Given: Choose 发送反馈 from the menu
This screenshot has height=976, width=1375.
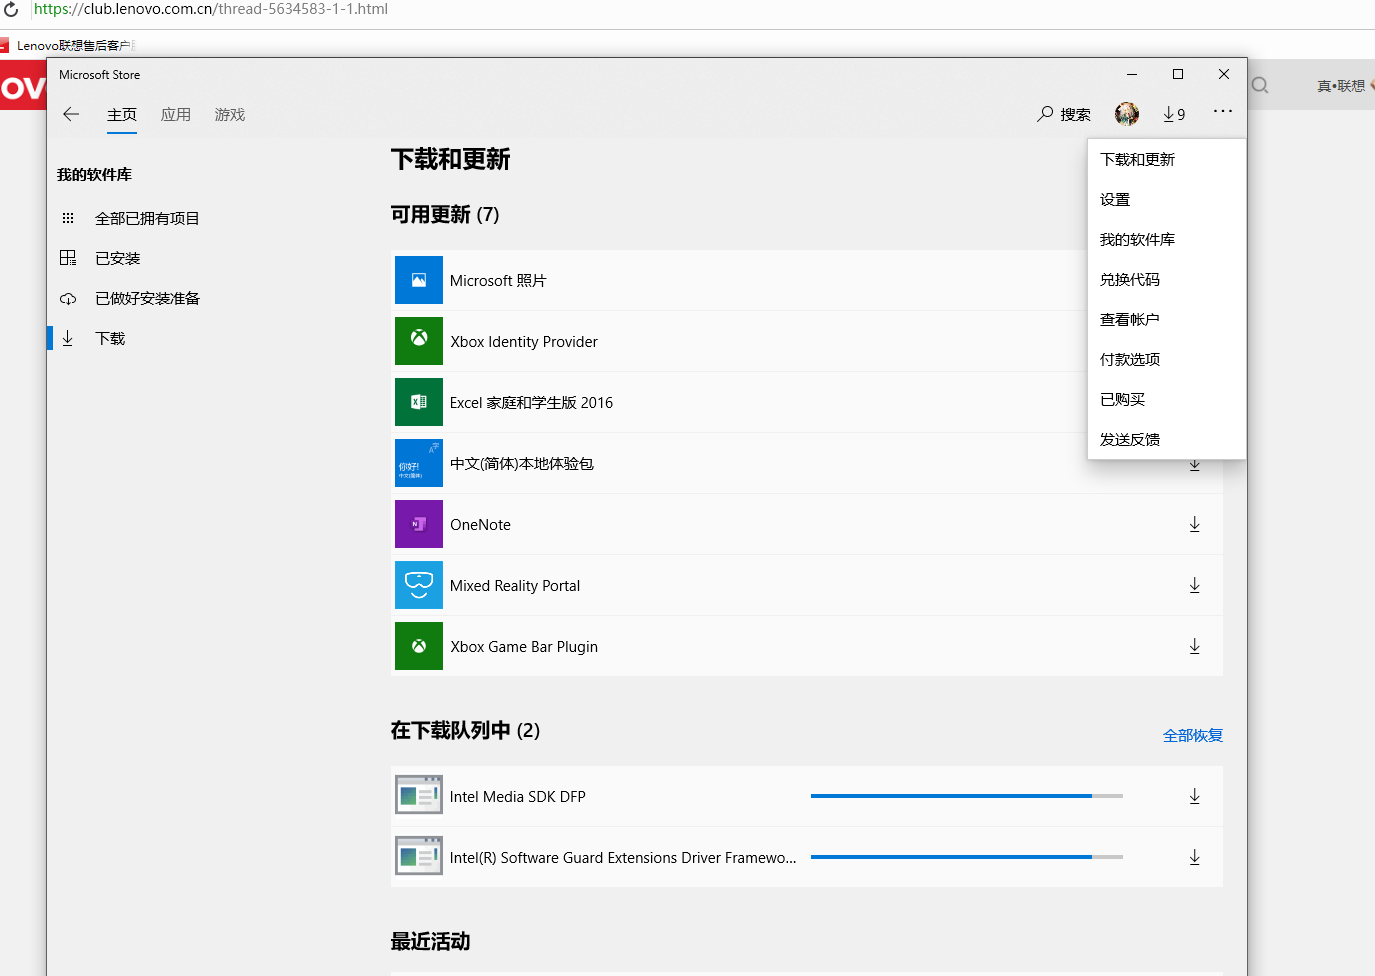Looking at the screenshot, I should pos(1167,439).
